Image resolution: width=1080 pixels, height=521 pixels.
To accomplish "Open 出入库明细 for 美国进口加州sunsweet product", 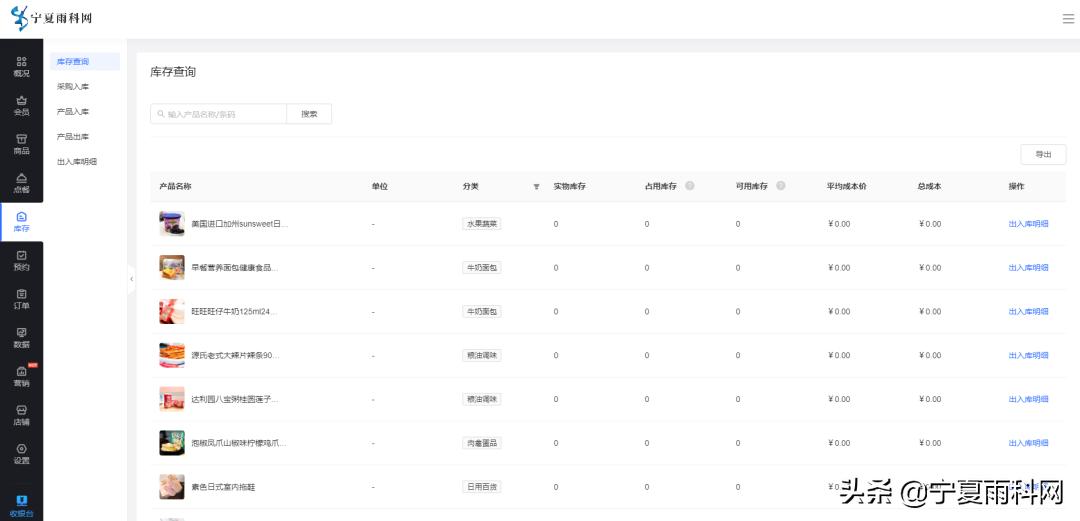I will (1028, 224).
